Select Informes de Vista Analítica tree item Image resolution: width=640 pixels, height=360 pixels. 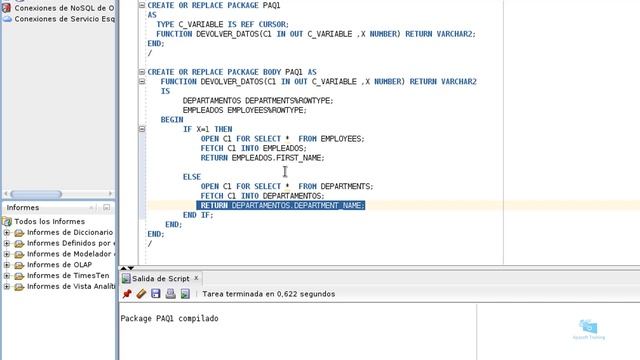[71, 287]
